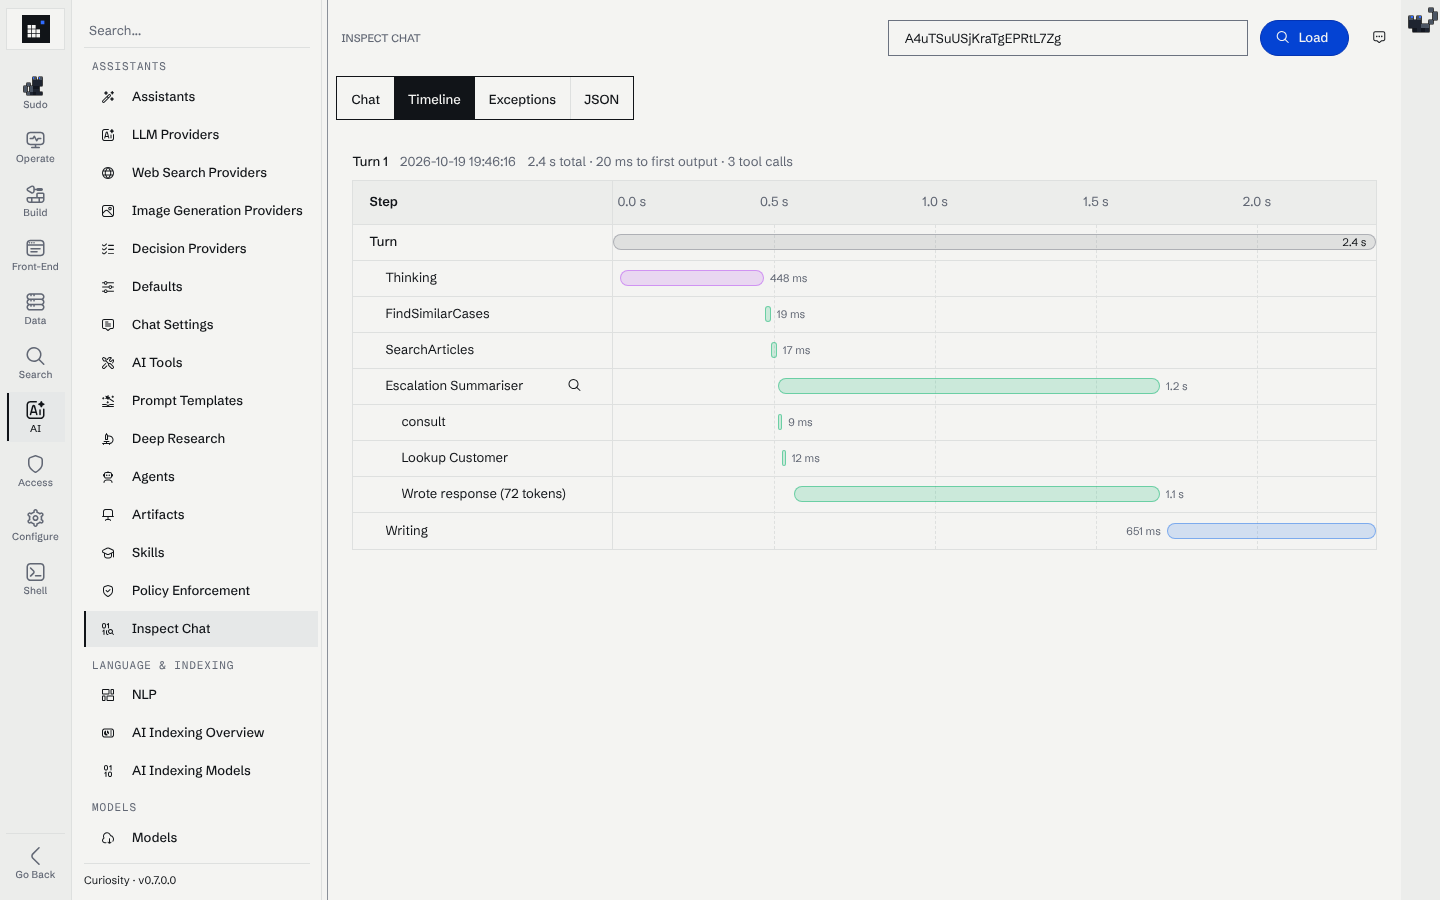Viewport: 1440px width, 900px height.
Task: Open Policy Enforcement
Action: 201,591
